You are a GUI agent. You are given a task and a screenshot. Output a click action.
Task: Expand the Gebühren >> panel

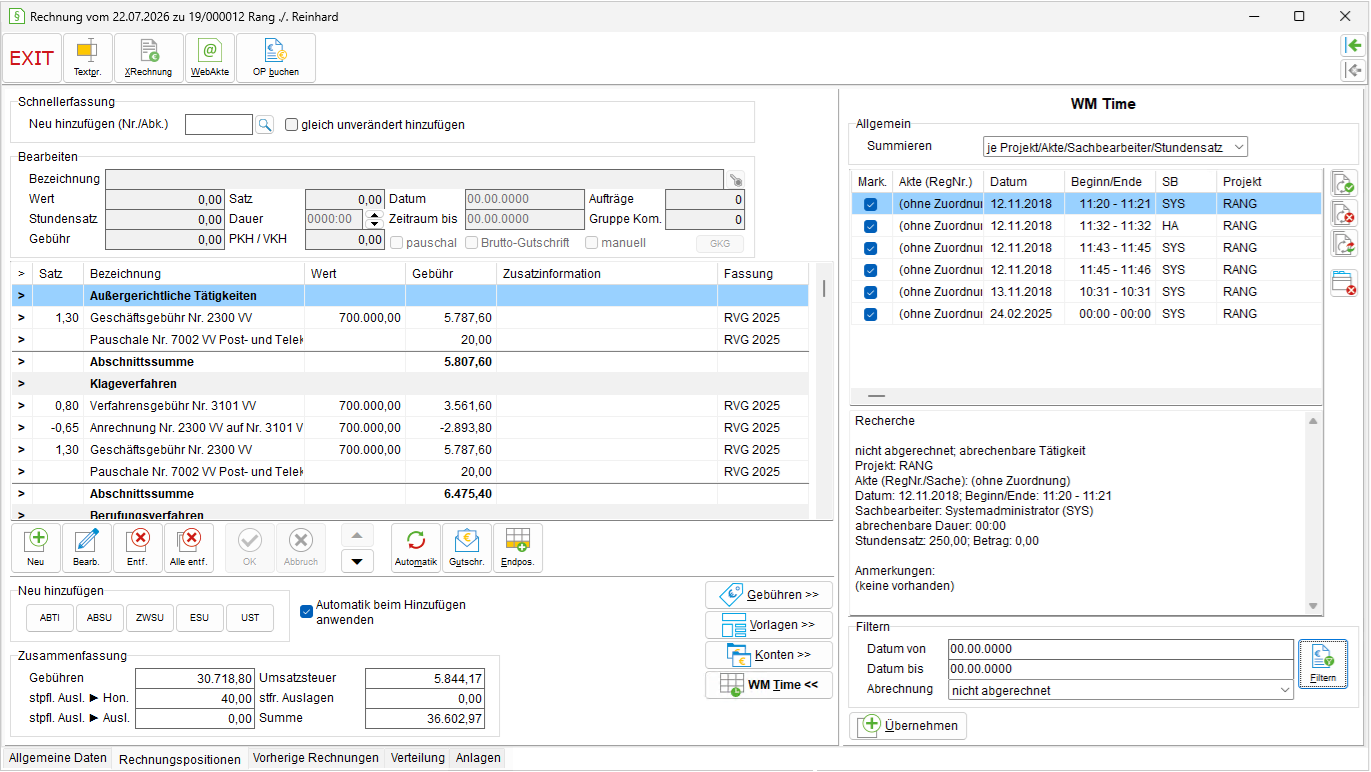769,595
